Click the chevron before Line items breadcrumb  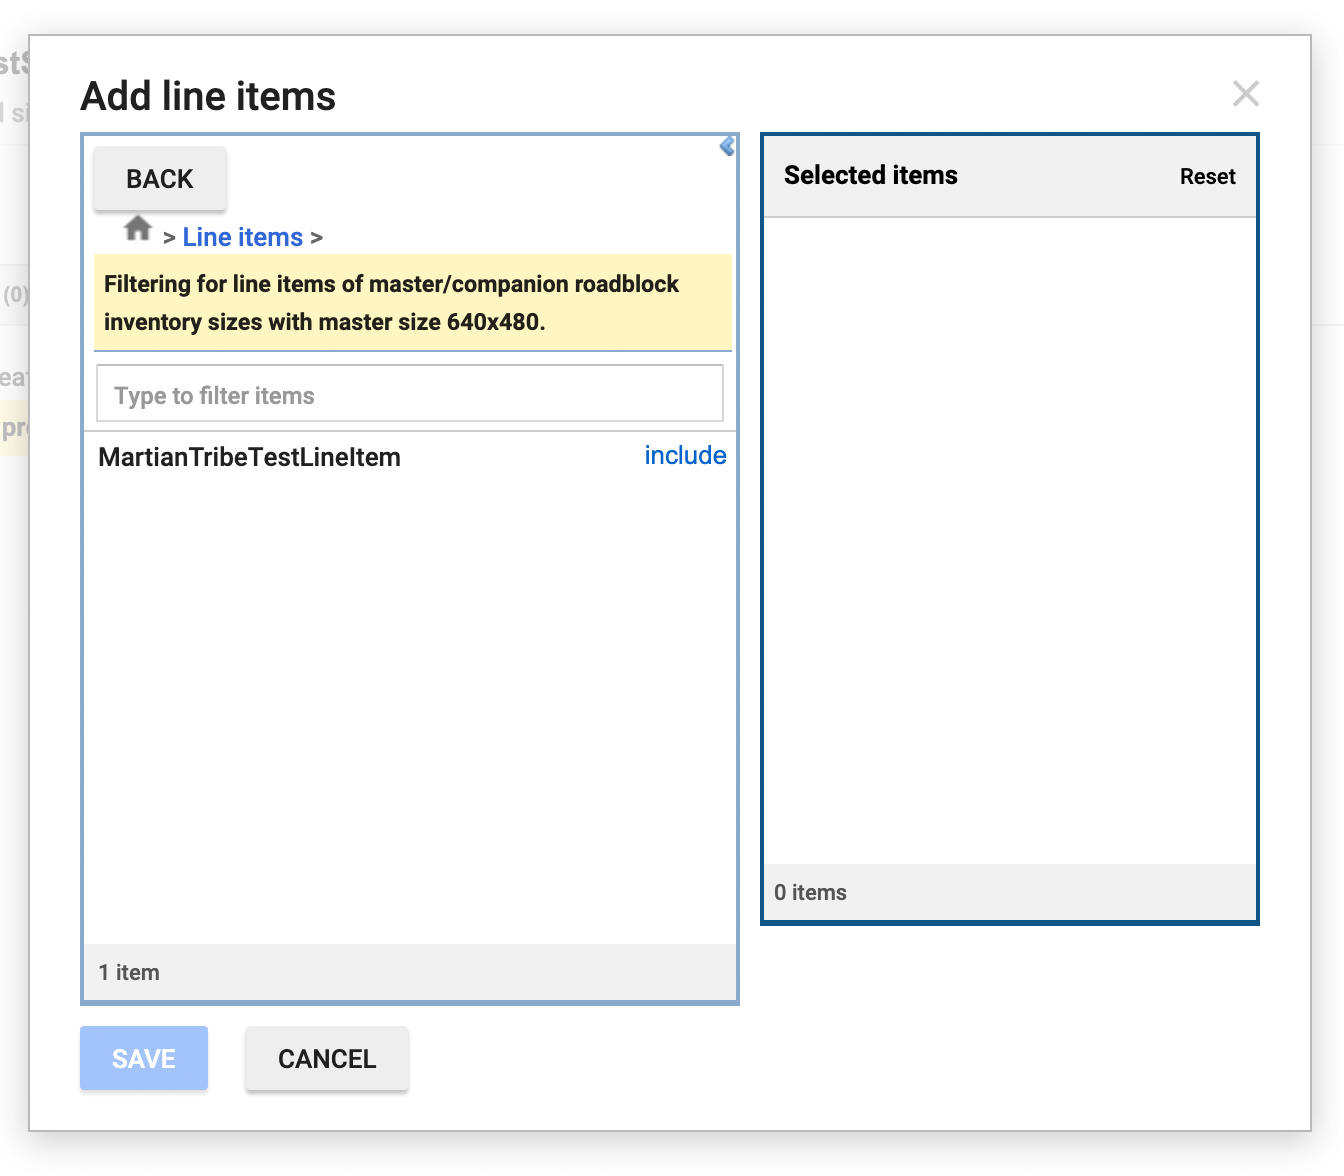pos(167,237)
